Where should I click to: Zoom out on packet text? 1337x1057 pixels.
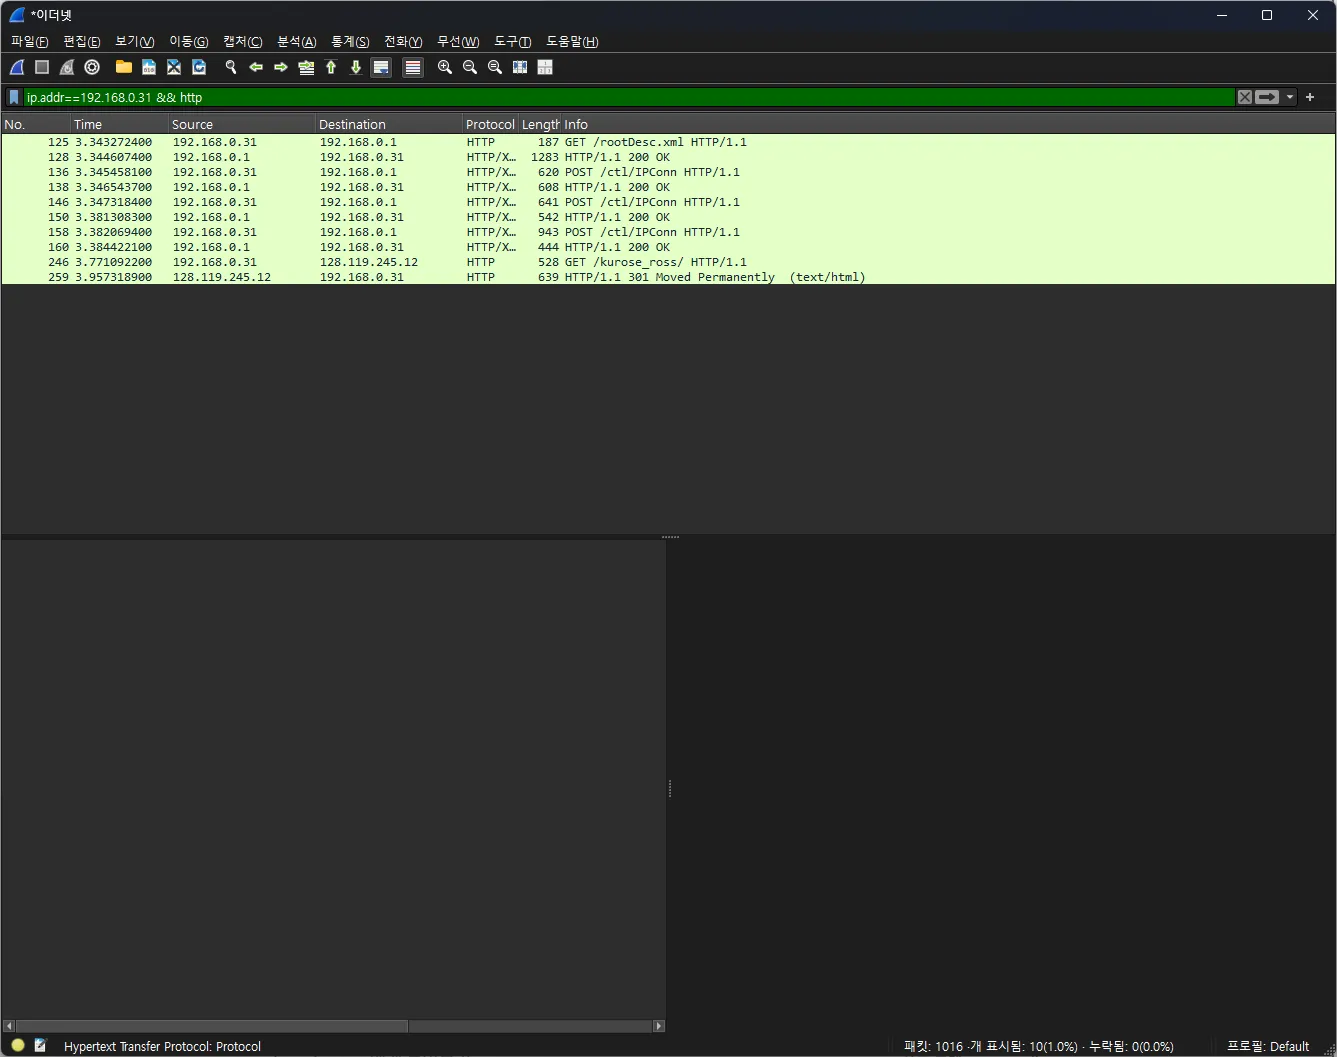pos(470,67)
